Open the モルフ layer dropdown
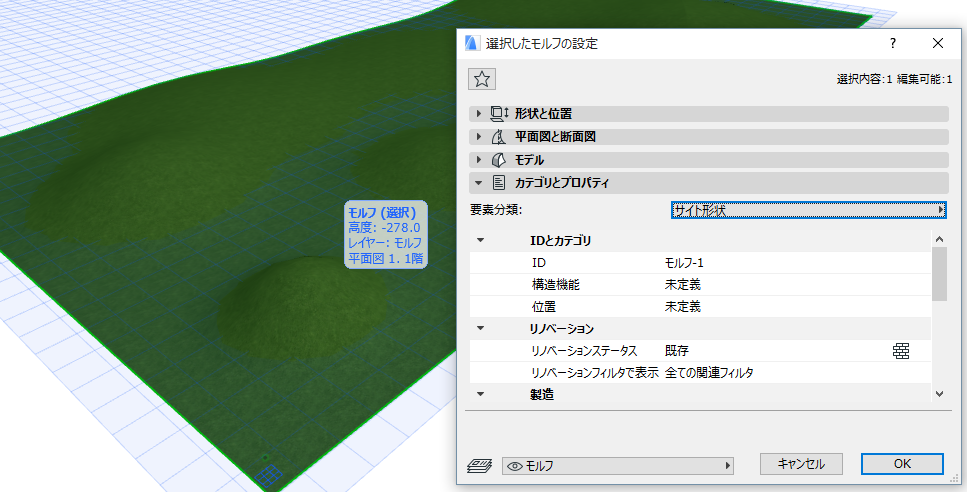Image resolution: width=967 pixels, height=492 pixels. coord(618,466)
